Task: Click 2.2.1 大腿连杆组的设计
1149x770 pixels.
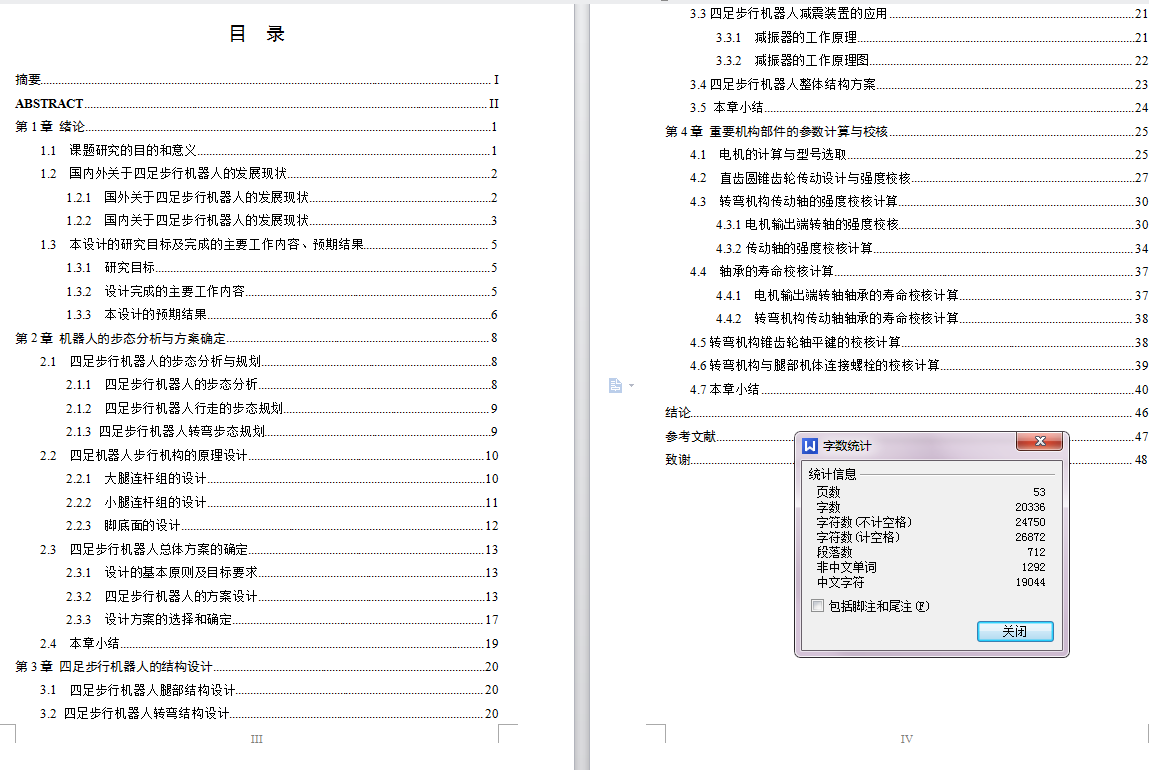Action: point(282,478)
